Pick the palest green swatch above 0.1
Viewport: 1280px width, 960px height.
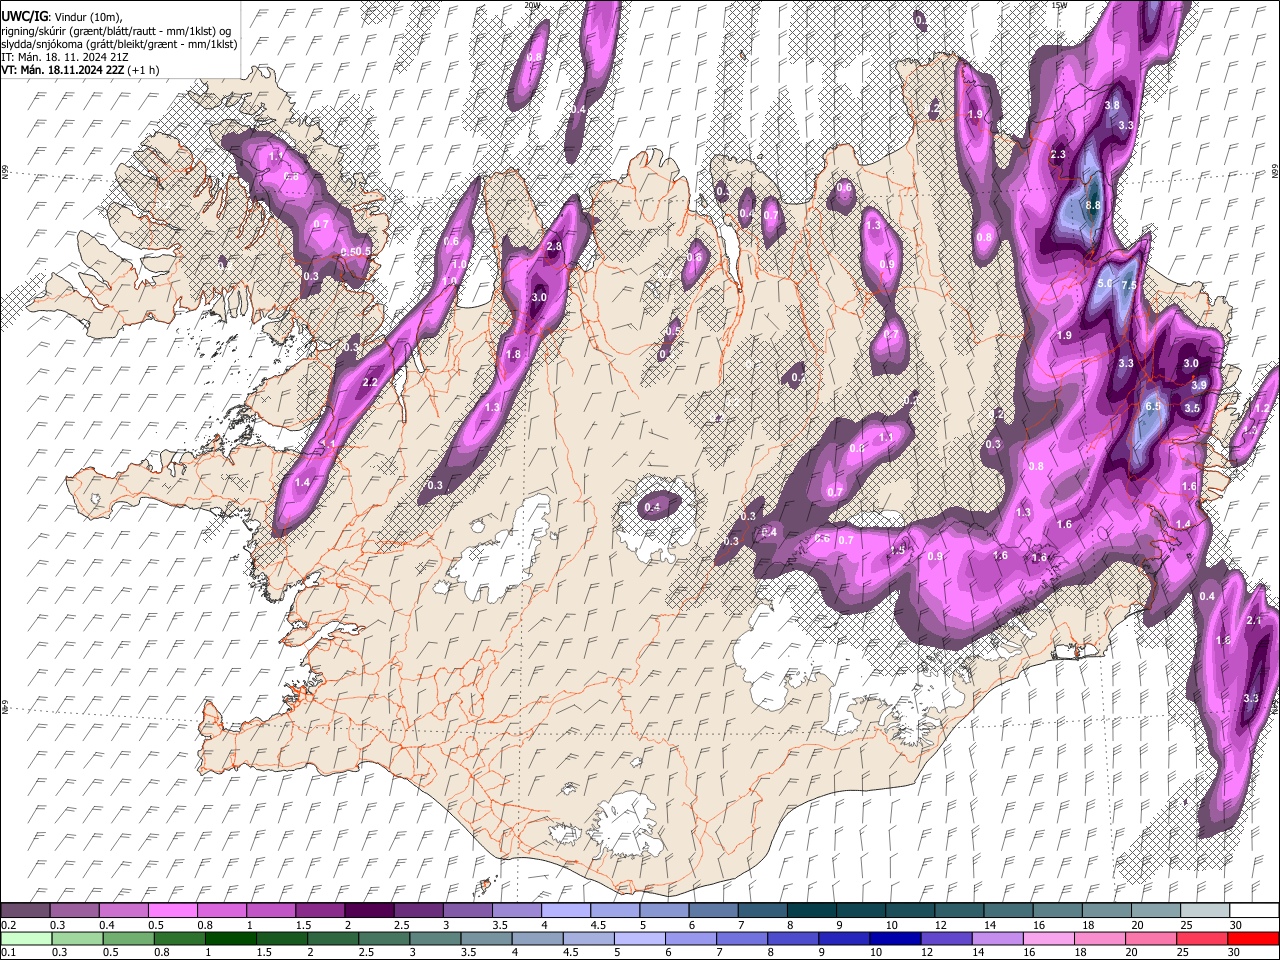(25, 938)
